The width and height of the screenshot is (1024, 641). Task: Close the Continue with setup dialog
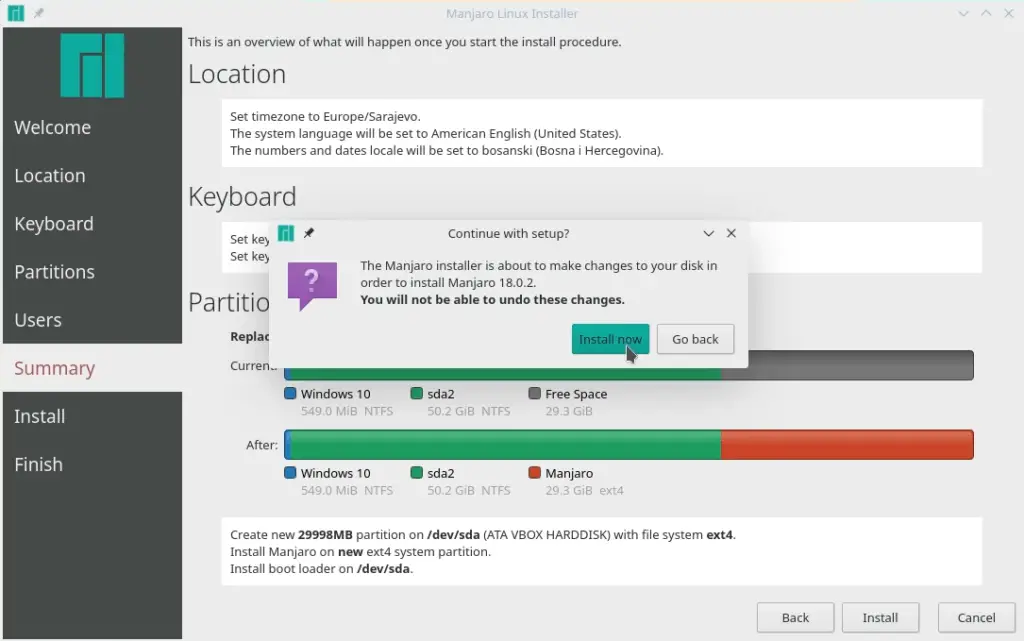click(x=731, y=233)
